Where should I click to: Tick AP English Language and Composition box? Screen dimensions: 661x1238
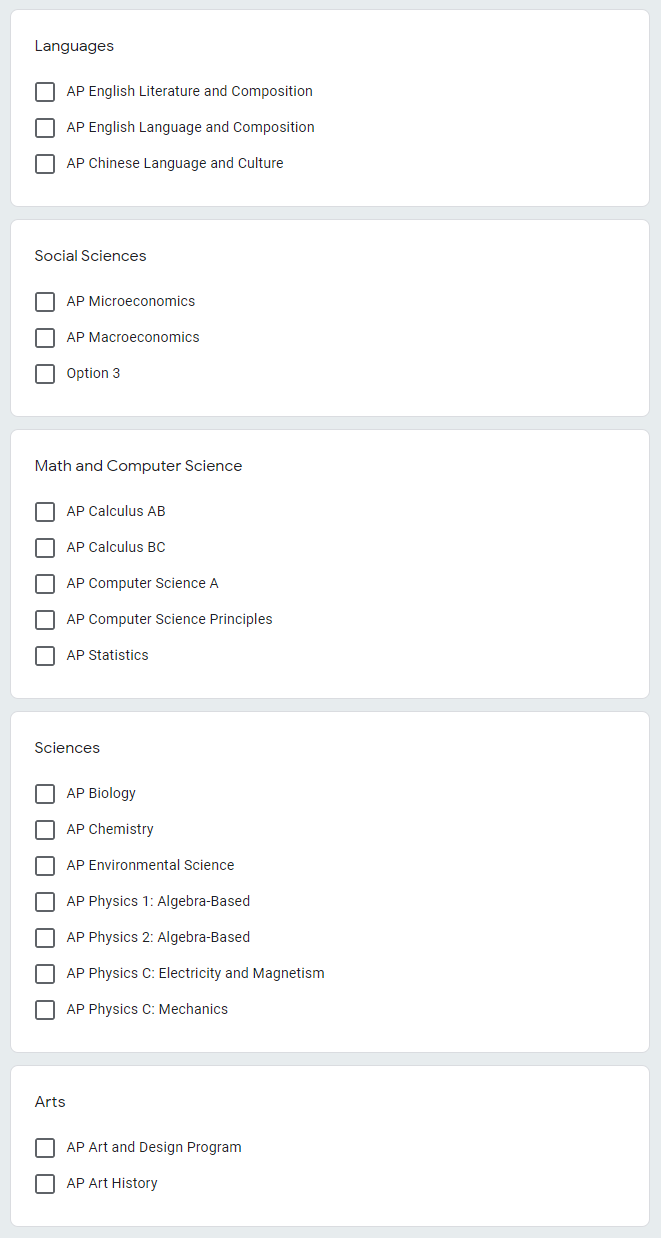[45, 128]
